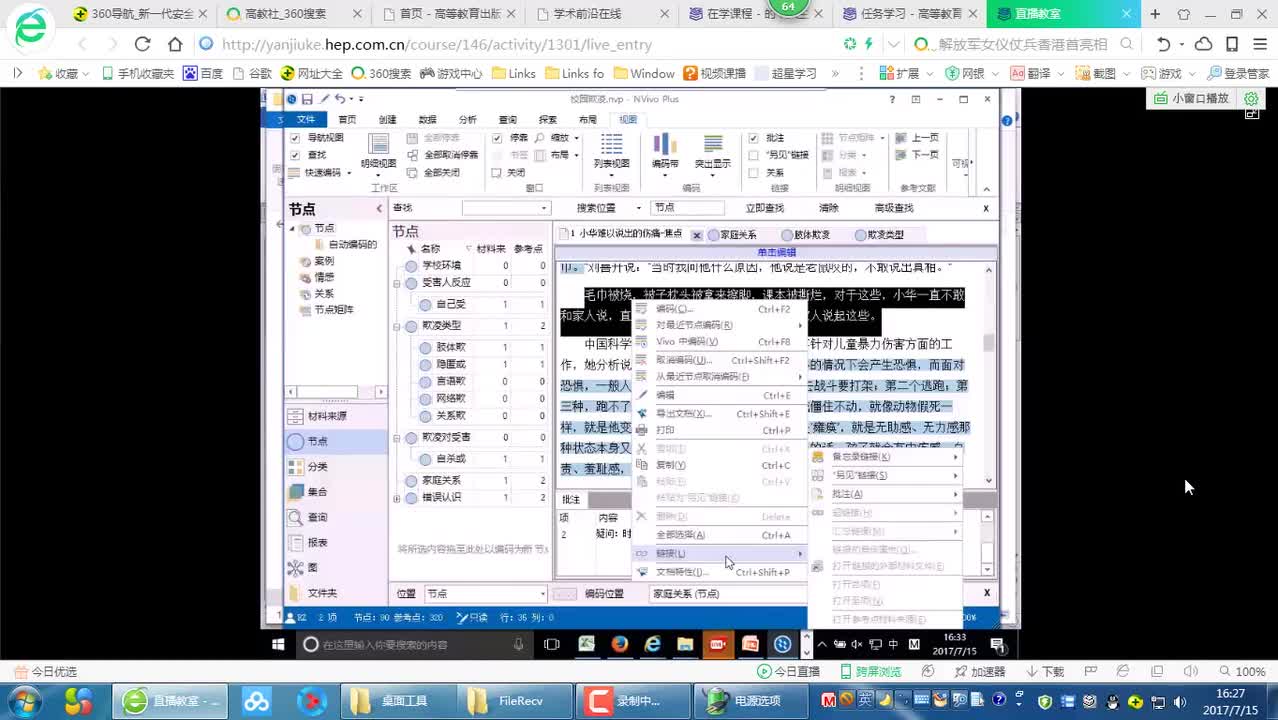Open the 查找 combo box dropdown arrow

coord(544,208)
